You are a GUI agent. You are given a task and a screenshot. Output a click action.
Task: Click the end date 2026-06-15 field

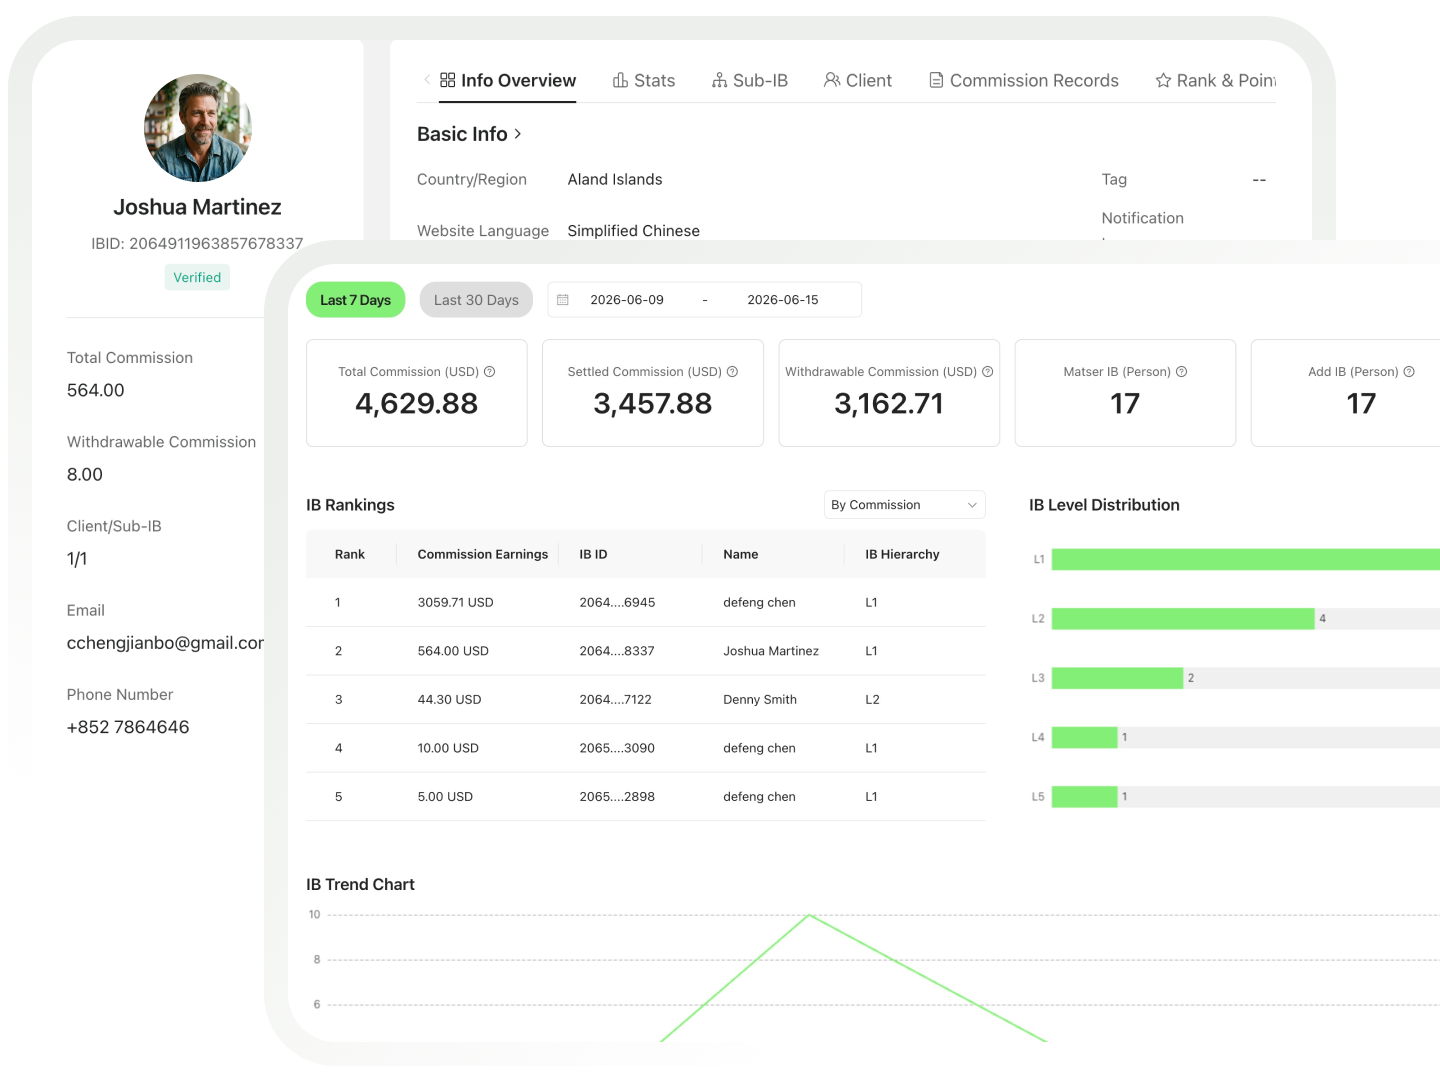(x=783, y=300)
